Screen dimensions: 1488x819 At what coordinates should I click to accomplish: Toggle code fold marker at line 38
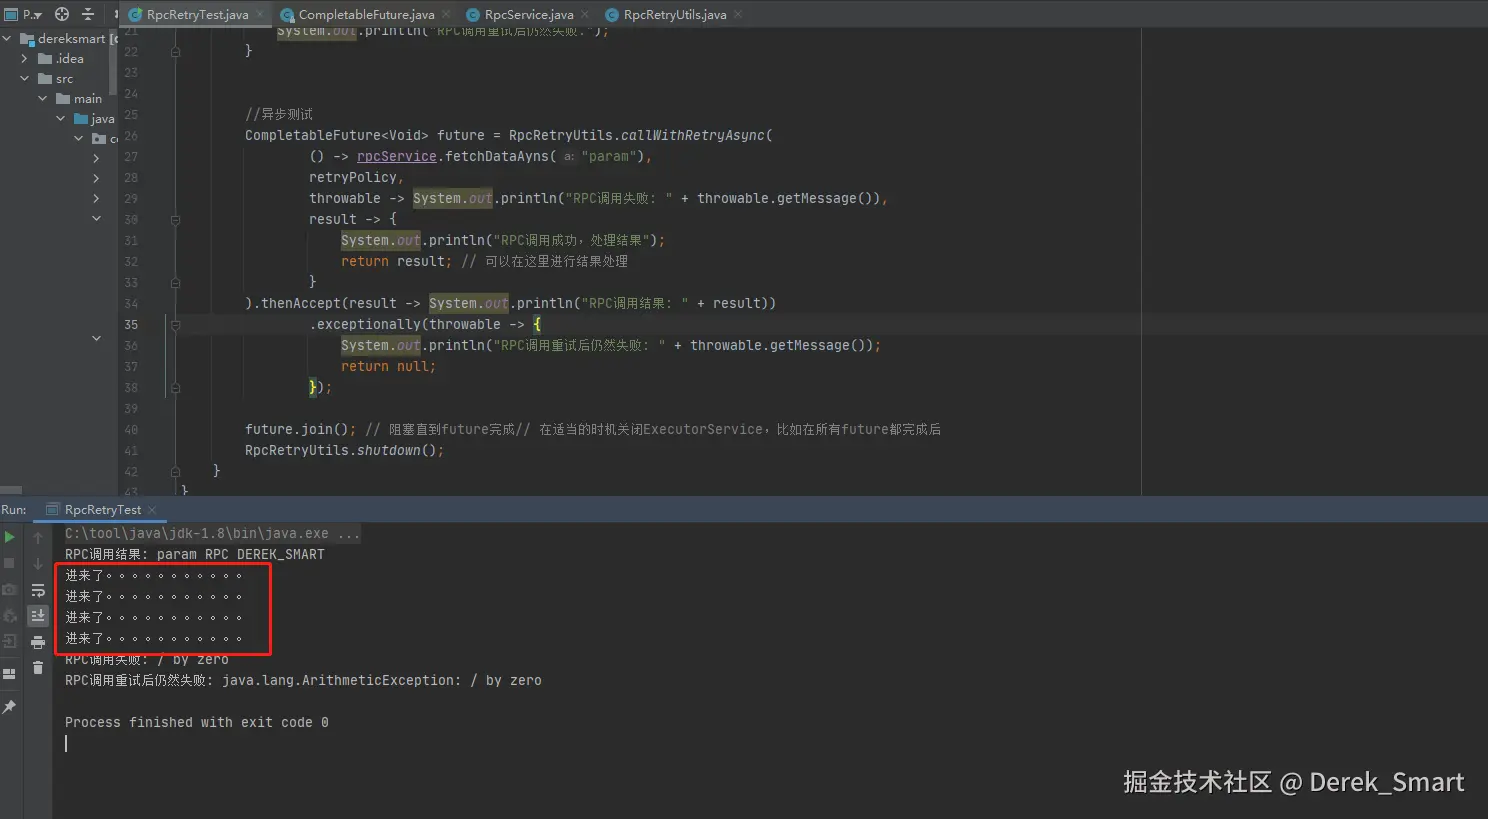[175, 387]
